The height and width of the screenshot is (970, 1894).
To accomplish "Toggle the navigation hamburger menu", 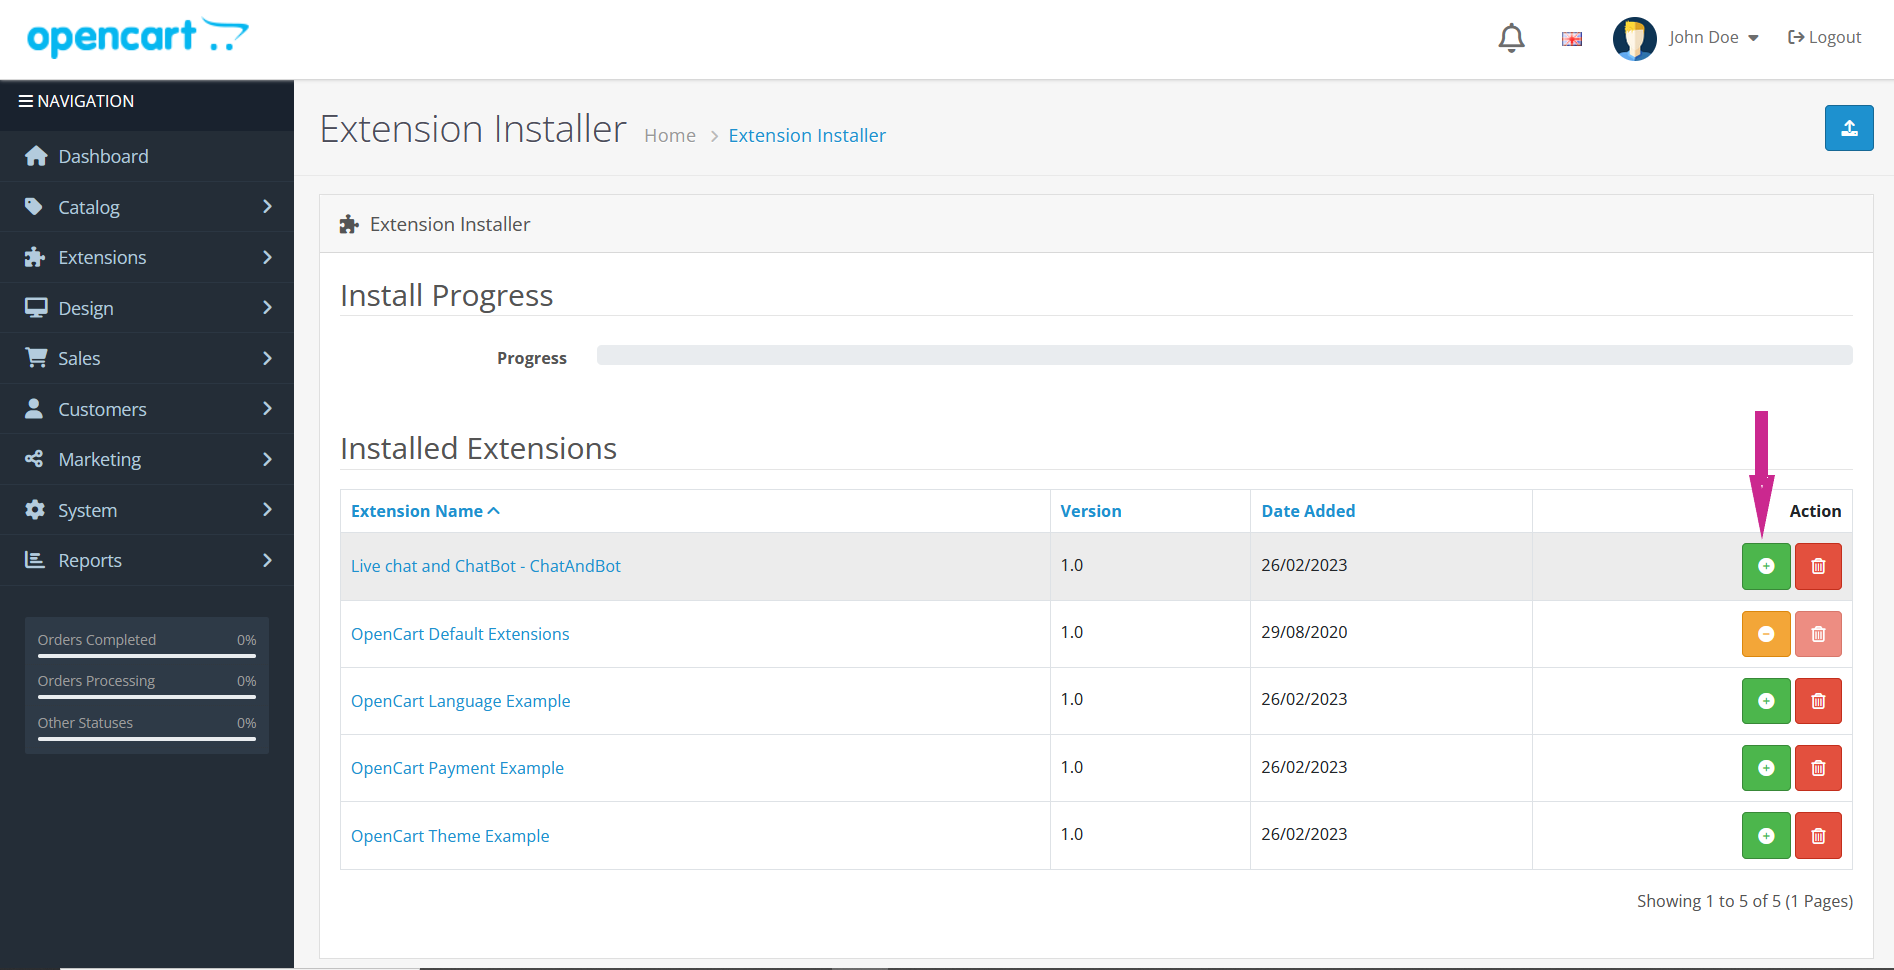I will coord(26,101).
